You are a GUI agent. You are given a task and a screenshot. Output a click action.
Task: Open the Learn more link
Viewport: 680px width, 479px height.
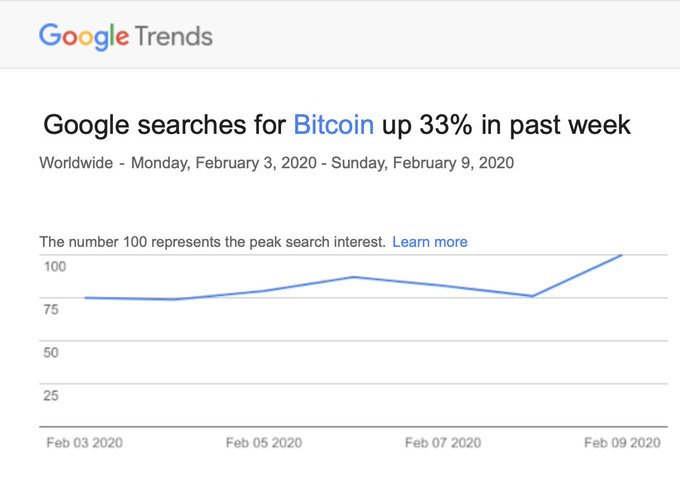(x=430, y=242)
